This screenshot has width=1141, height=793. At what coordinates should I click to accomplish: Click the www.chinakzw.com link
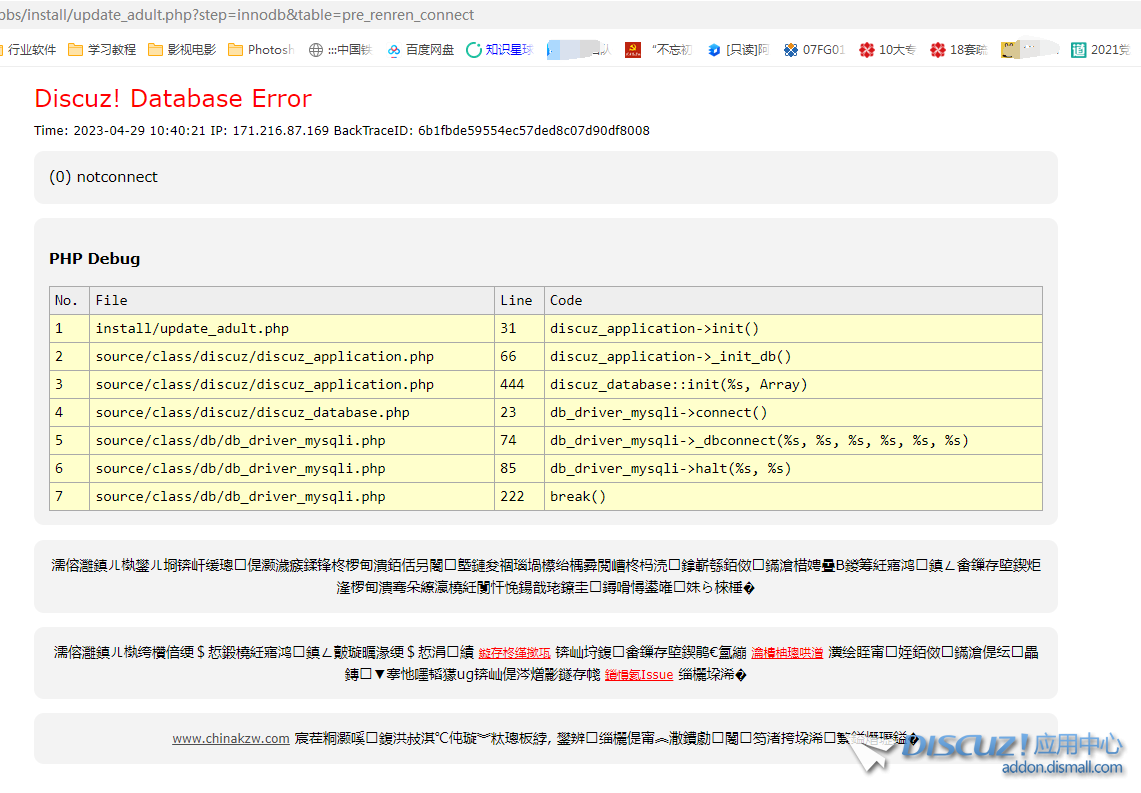tap(231, 739)
